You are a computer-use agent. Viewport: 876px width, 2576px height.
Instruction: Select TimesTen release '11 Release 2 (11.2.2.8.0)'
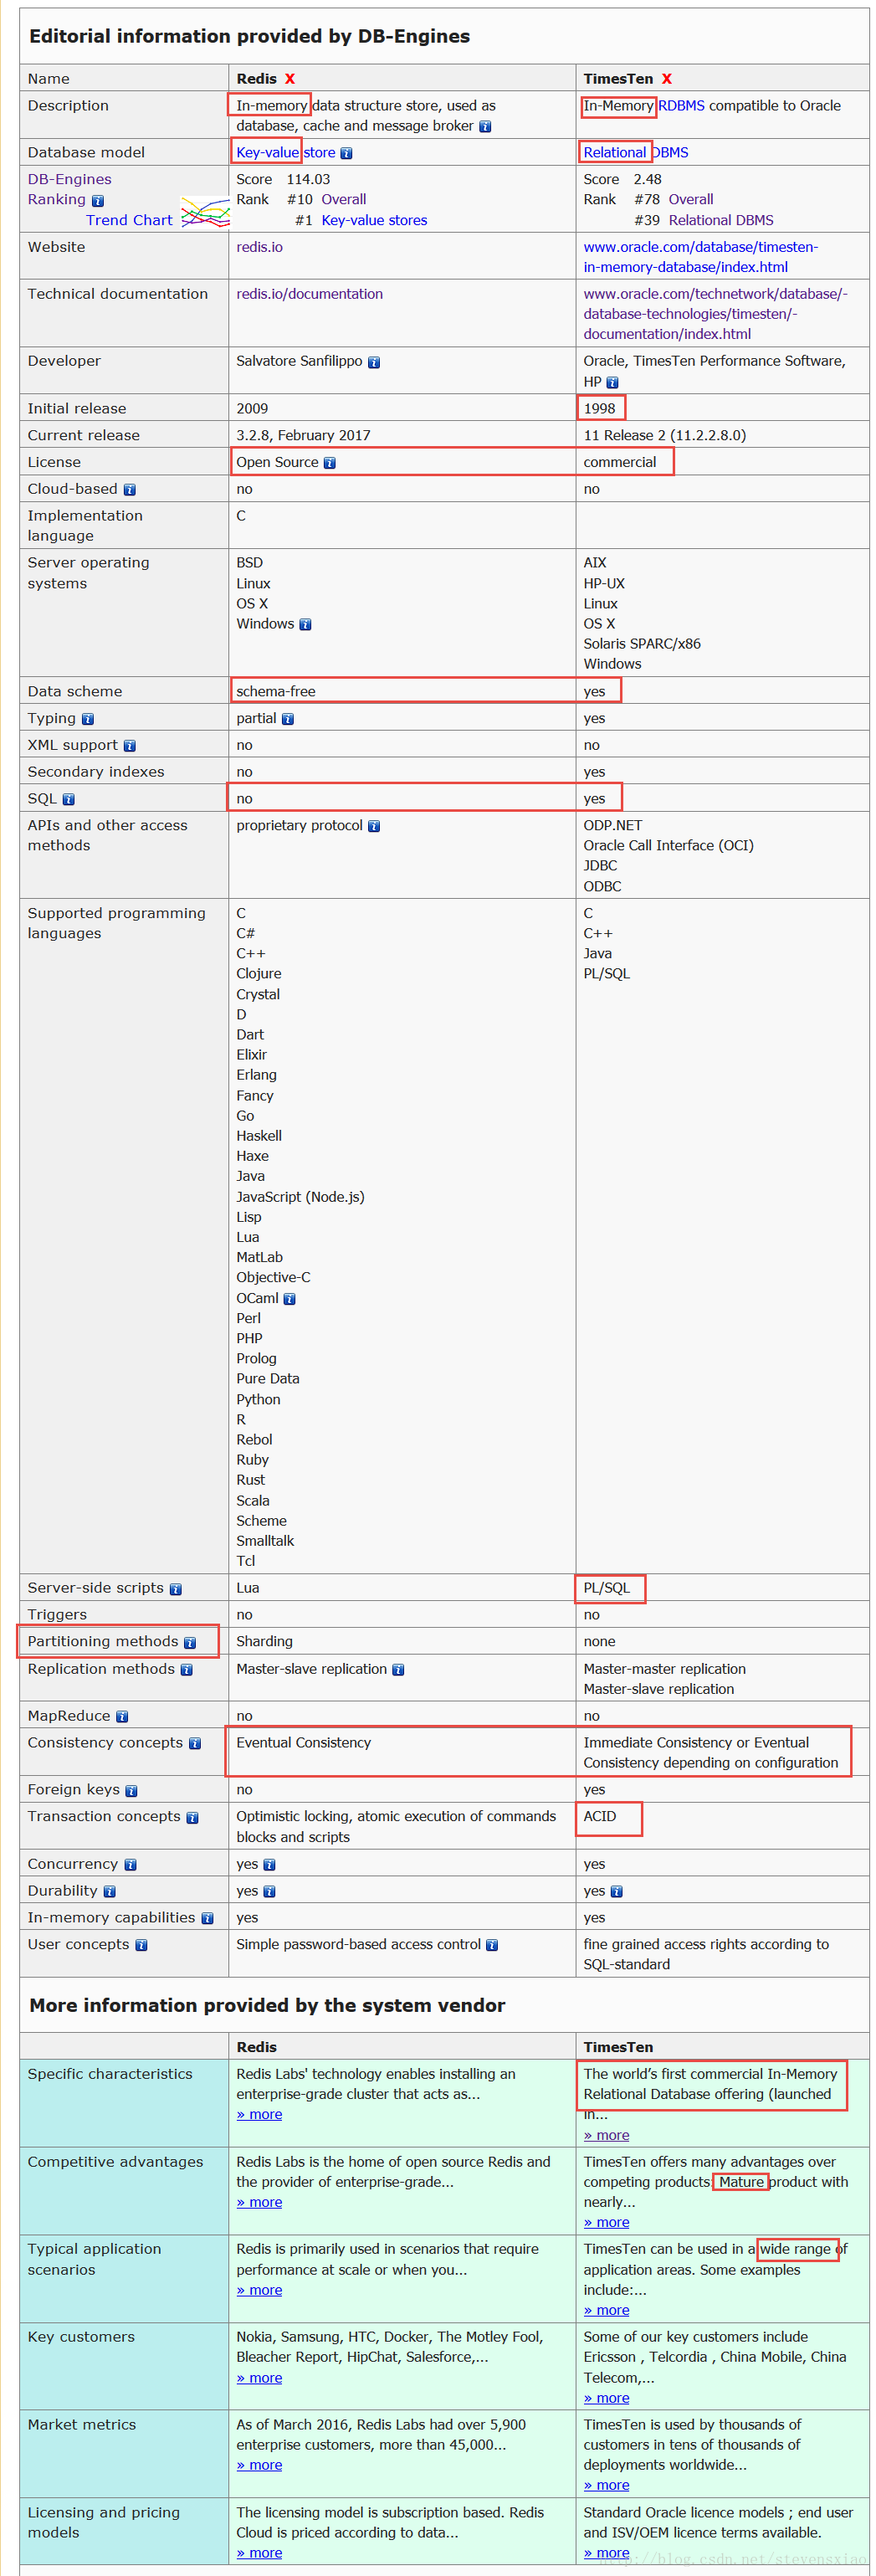665,436
